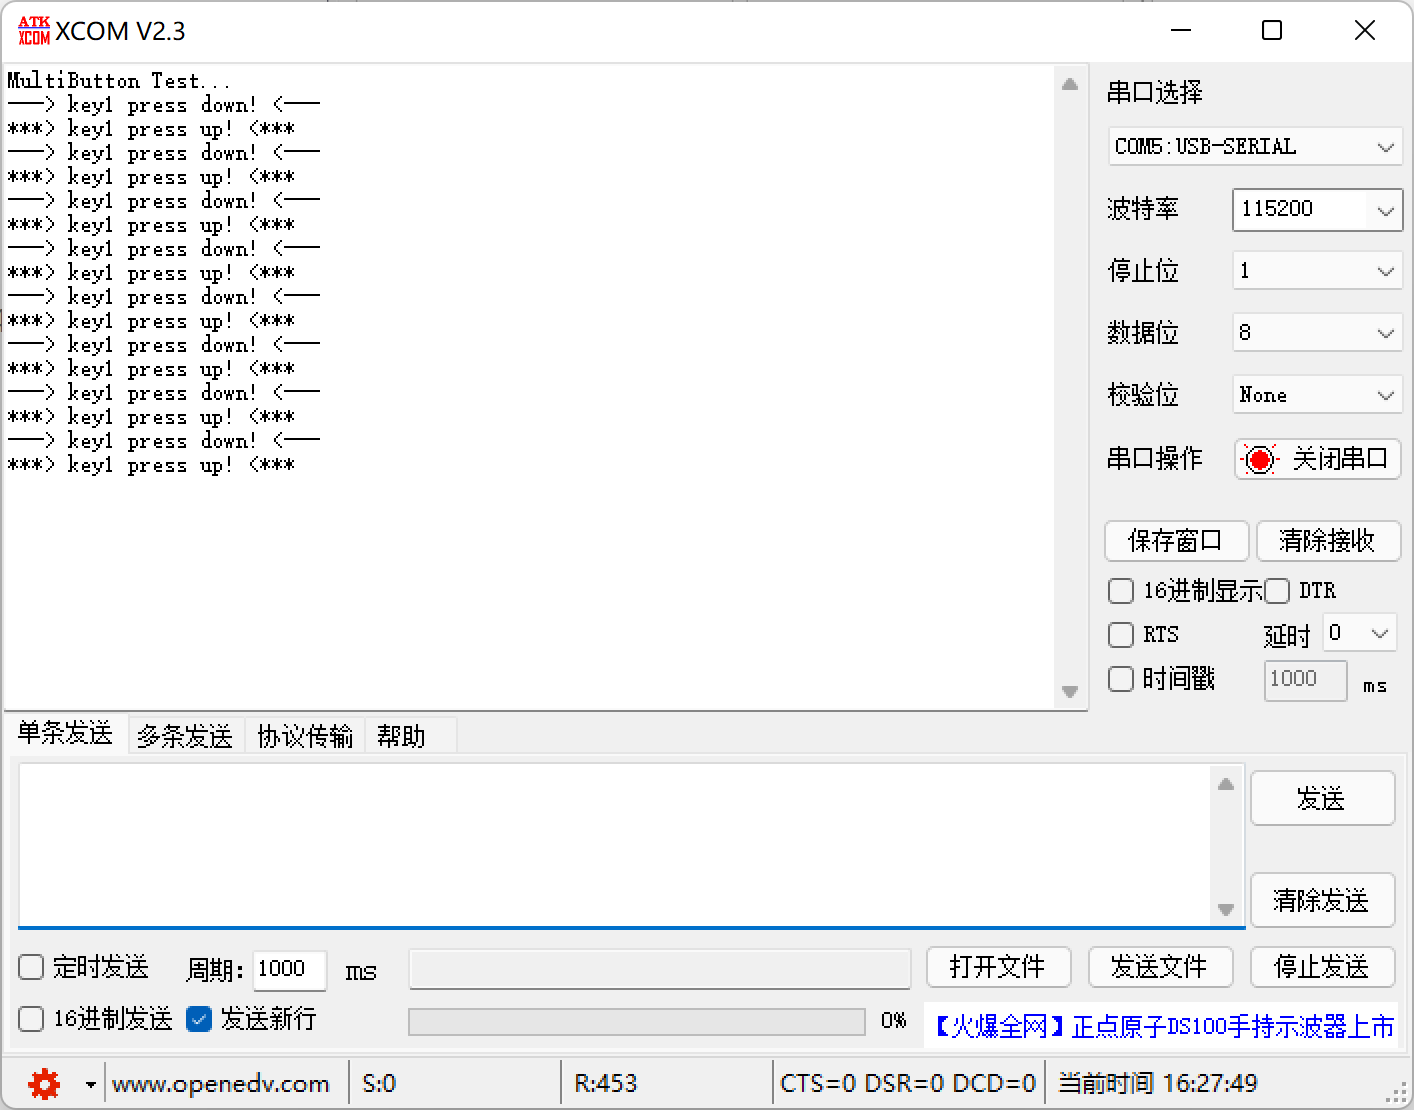Click the S:0 sent counter
1414x1110 pixels.
point(379,1084)
